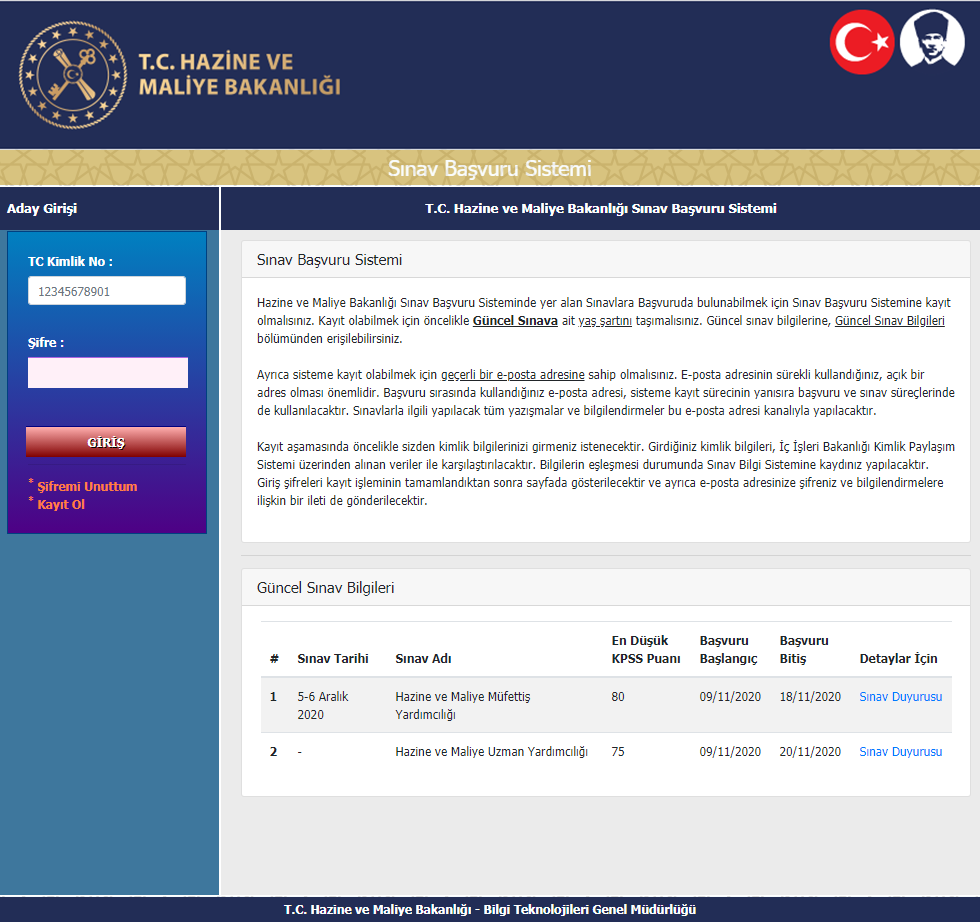Focus the TC Kimlik No field
Image resolution: width=980 pixels, height=922 pixels.
(107, 291)
